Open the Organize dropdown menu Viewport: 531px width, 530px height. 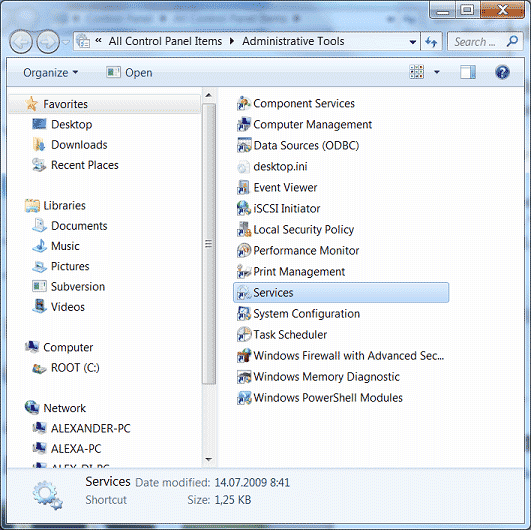point(50,73)
